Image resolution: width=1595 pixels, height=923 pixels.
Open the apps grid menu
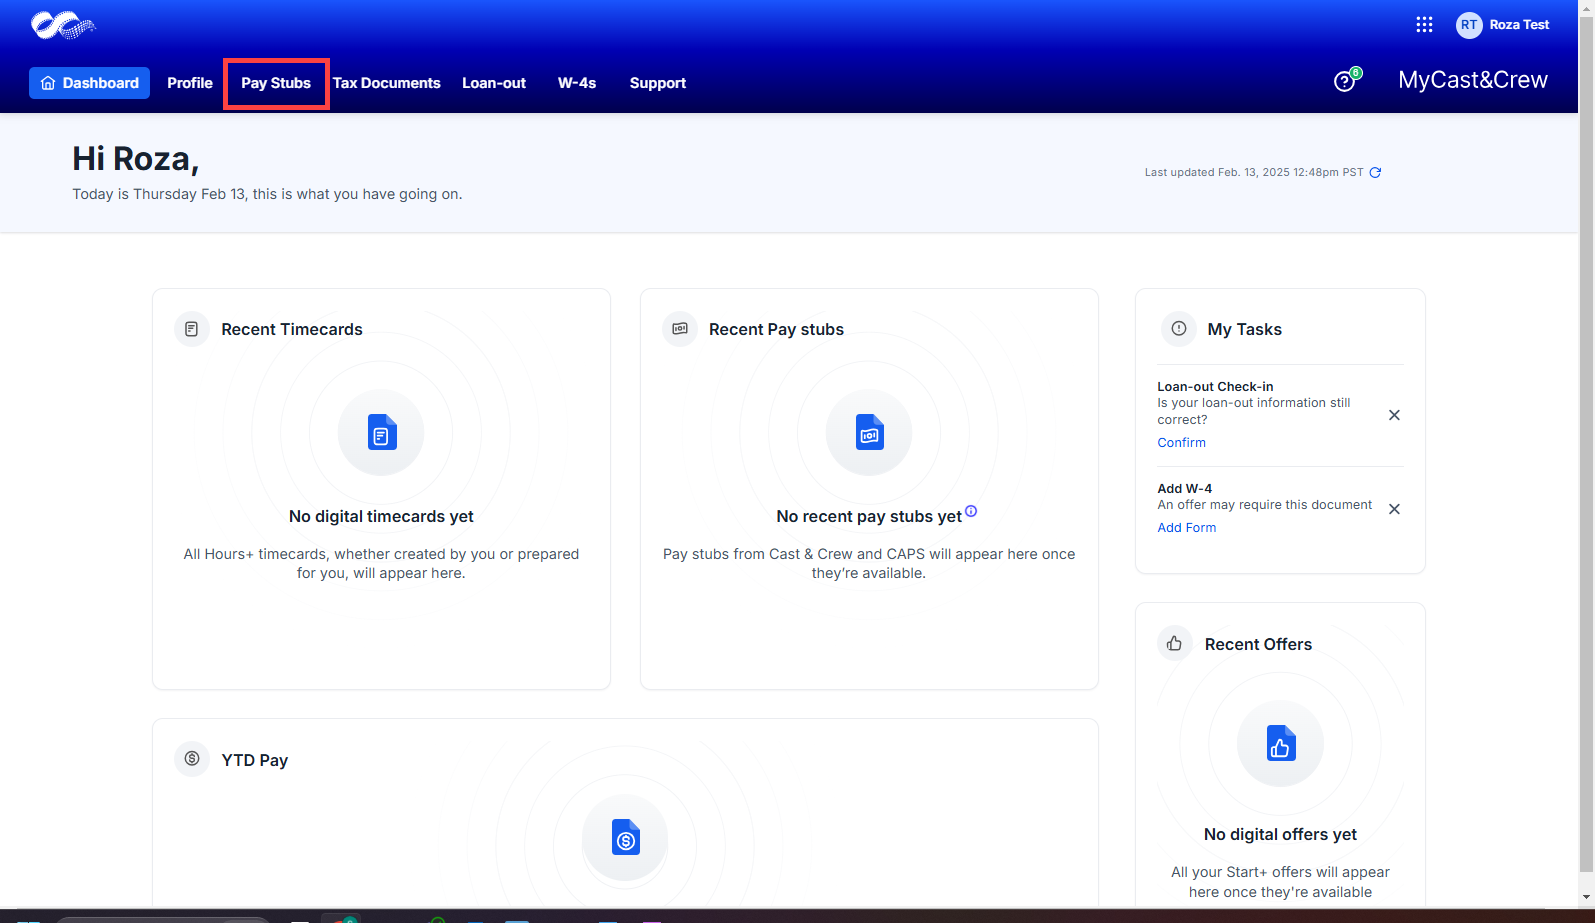click(1424, 25)
